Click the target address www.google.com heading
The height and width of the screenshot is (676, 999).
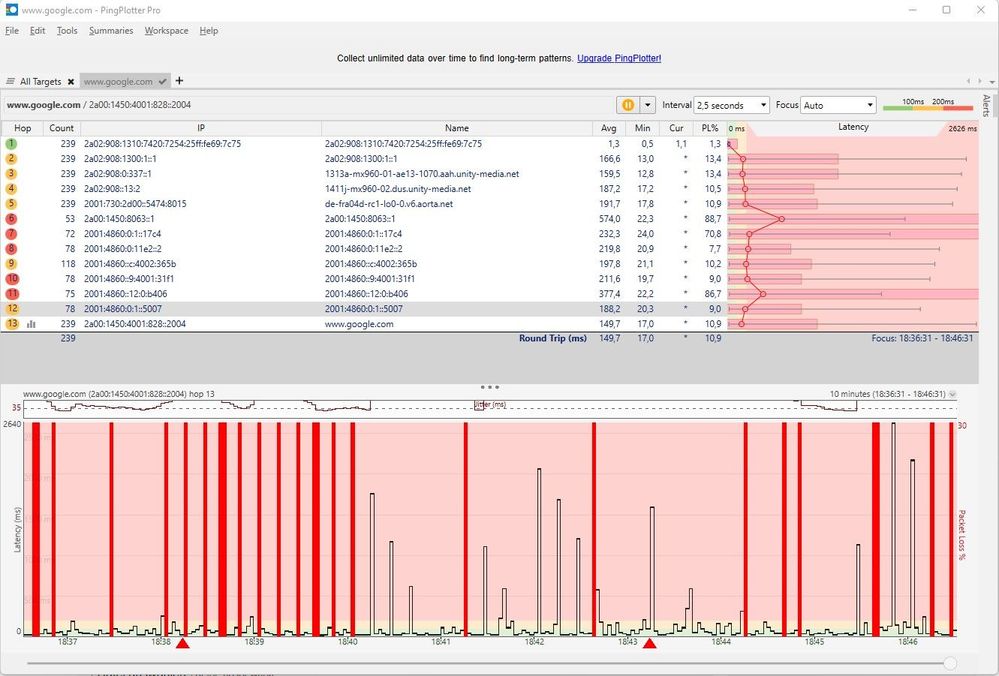[43, 105]
